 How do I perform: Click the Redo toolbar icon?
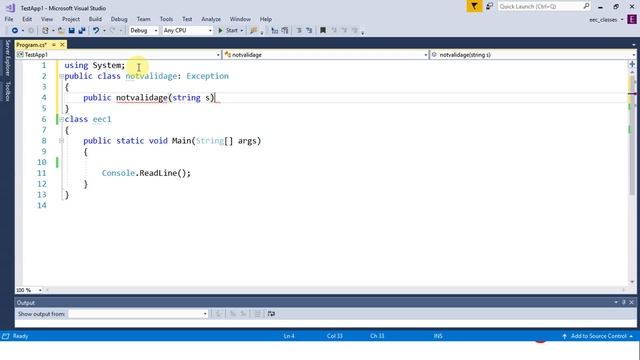tap(113, 31)
